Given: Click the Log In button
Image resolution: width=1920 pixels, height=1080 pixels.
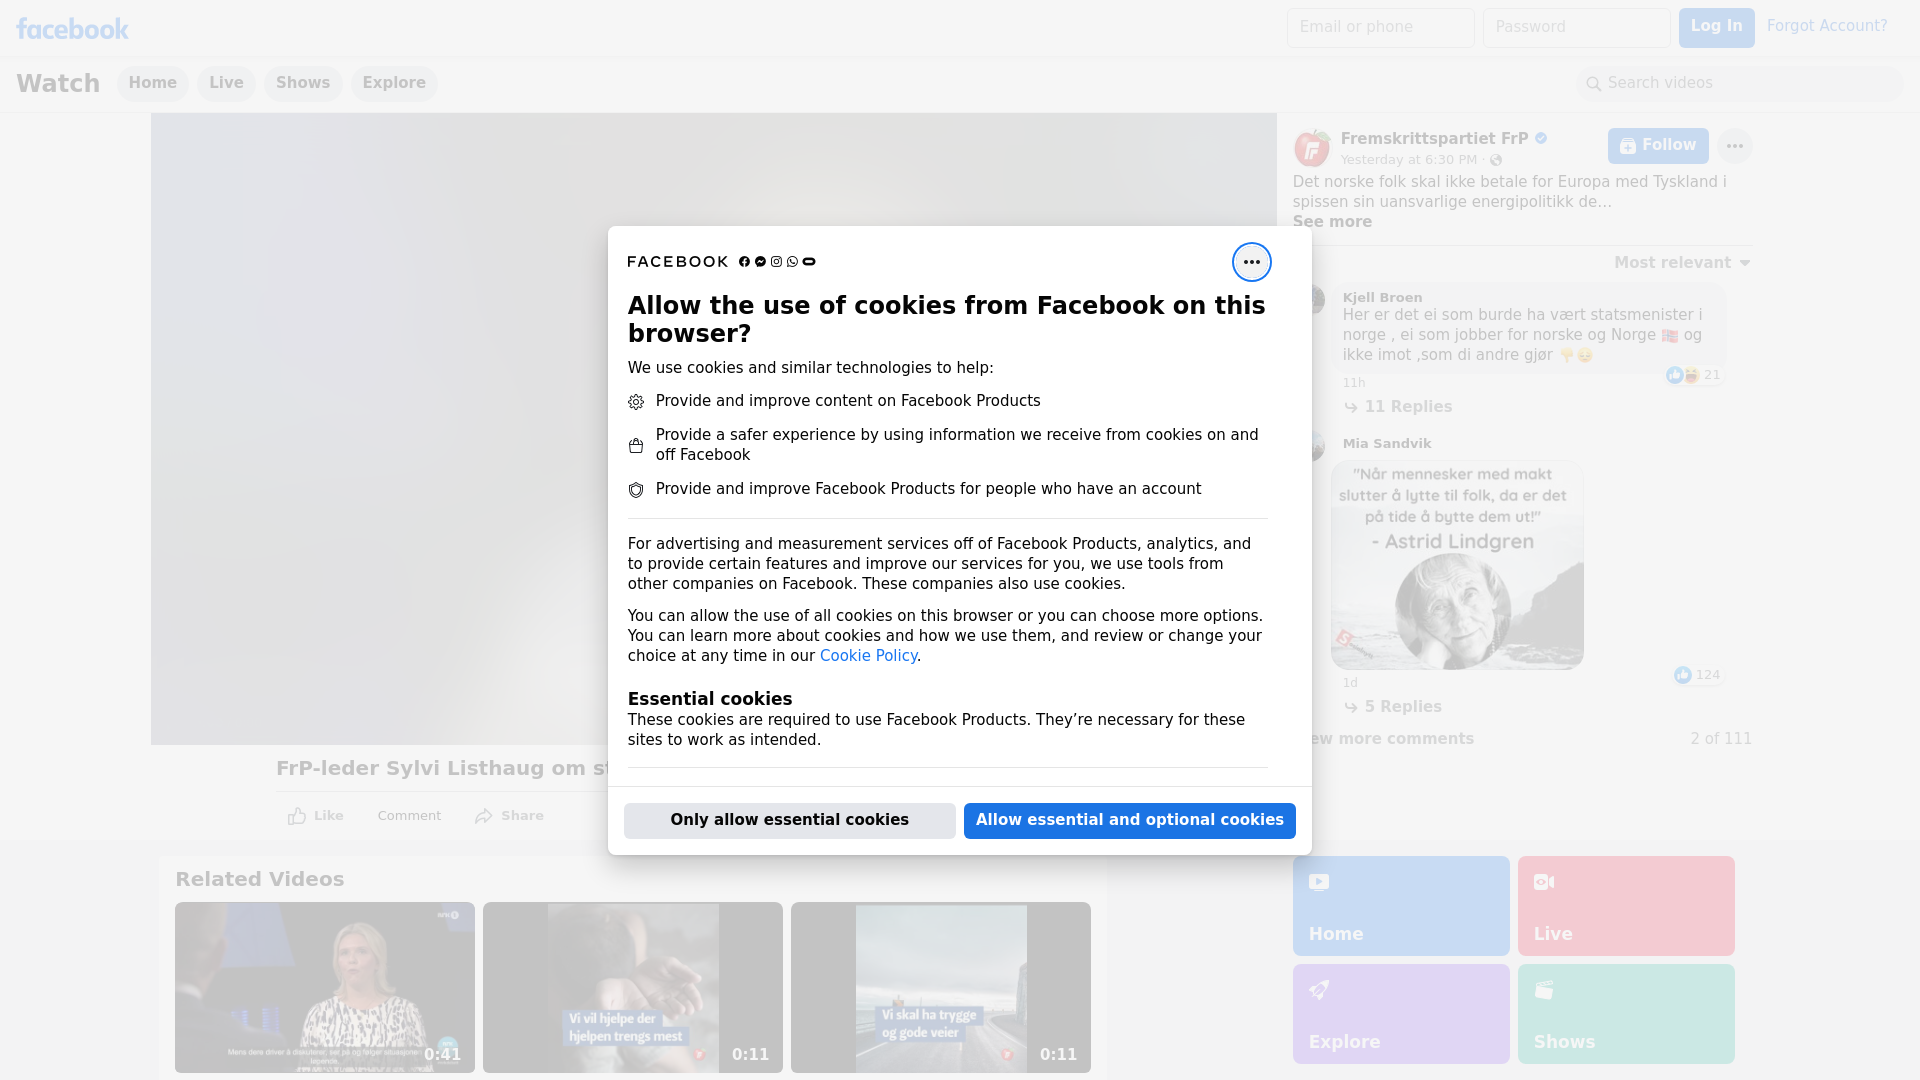Looking at the screenshot, I should pyautogui.click(x=1716, y=27).
